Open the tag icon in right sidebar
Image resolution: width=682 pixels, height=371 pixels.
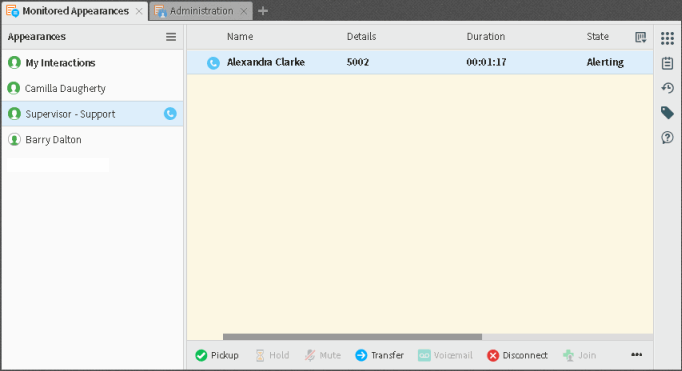pos(667,113)
